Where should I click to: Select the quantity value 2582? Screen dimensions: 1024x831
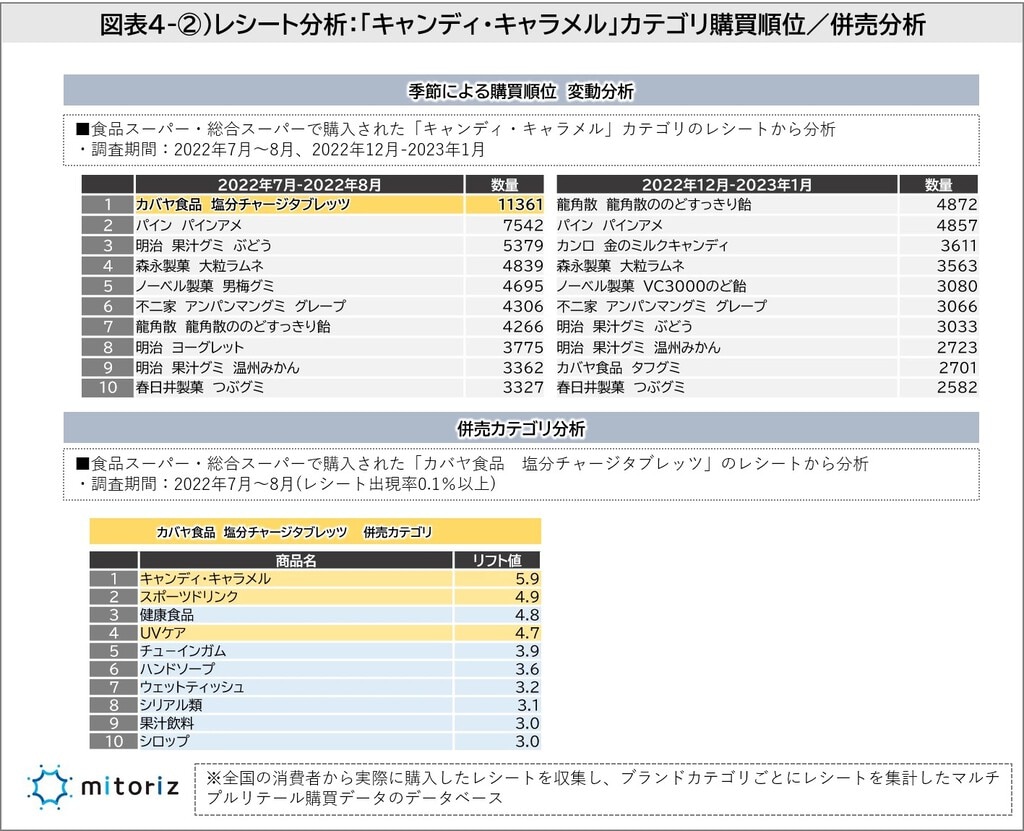tap(957, 387)
